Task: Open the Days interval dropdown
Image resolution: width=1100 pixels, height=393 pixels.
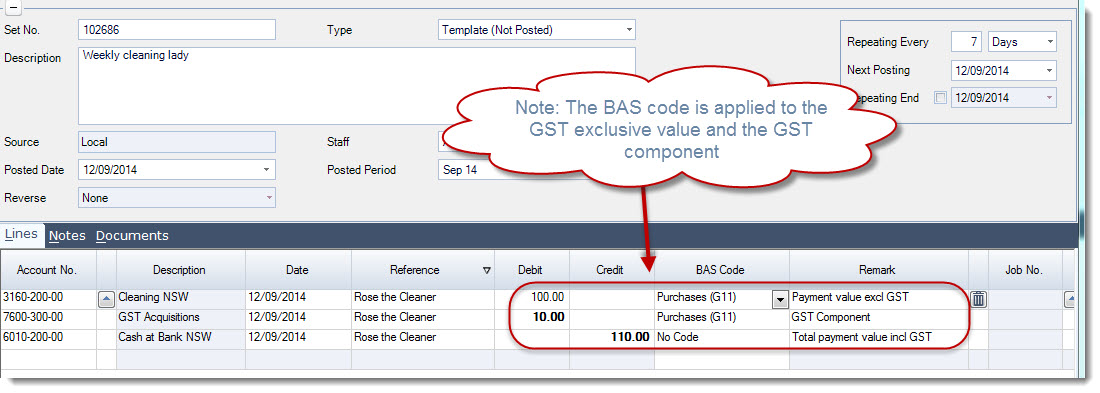Action: (1049, 42)
